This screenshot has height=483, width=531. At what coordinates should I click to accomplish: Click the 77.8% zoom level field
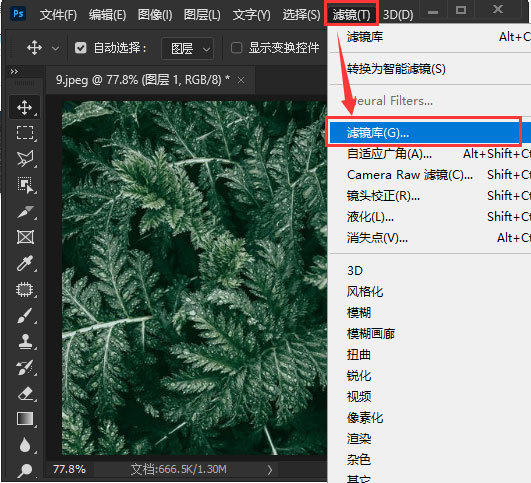point(69,469)
